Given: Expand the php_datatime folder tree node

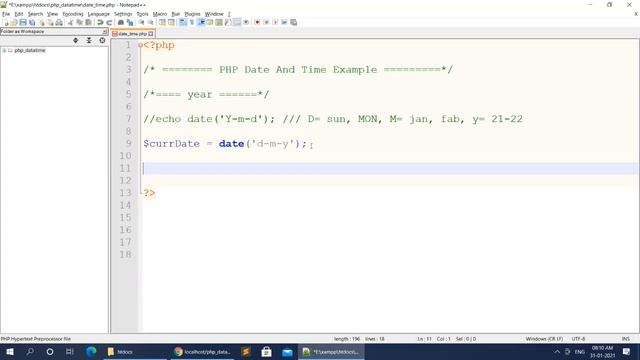Looking at the screenshot, I should pos(4,50).
